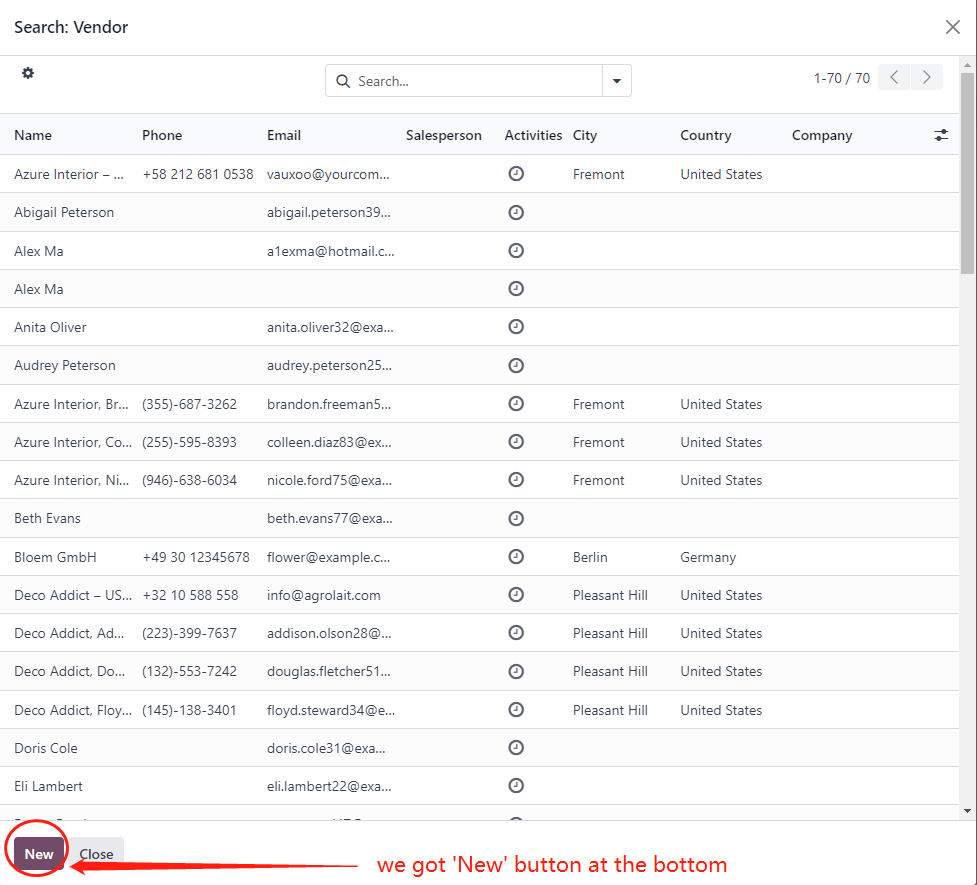Go to previous page of vendors
The image size is (977, 885).
[x=894, y=78]
